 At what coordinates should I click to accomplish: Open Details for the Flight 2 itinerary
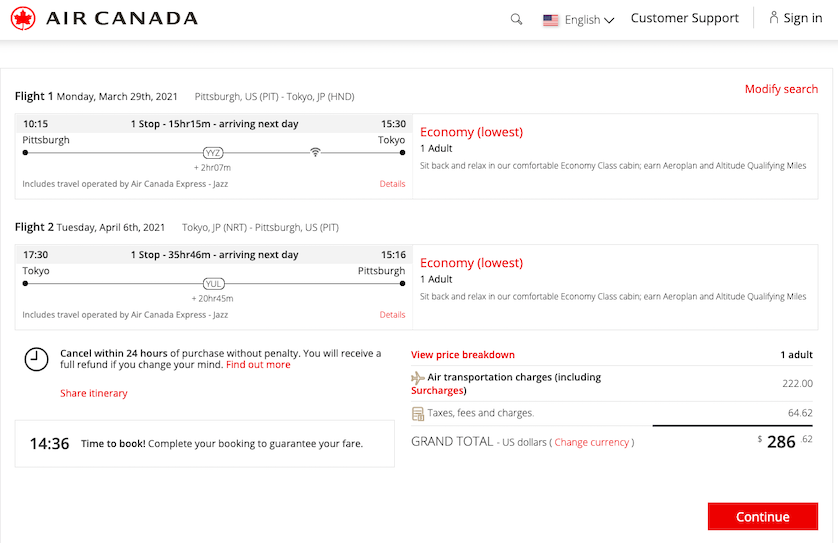tap(392, 315)
